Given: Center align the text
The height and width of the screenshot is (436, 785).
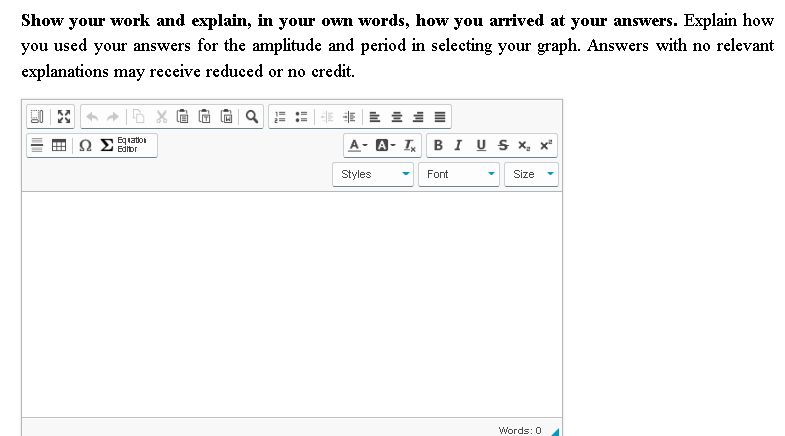Looking at the screenshot, I should [x=397, y=117].
